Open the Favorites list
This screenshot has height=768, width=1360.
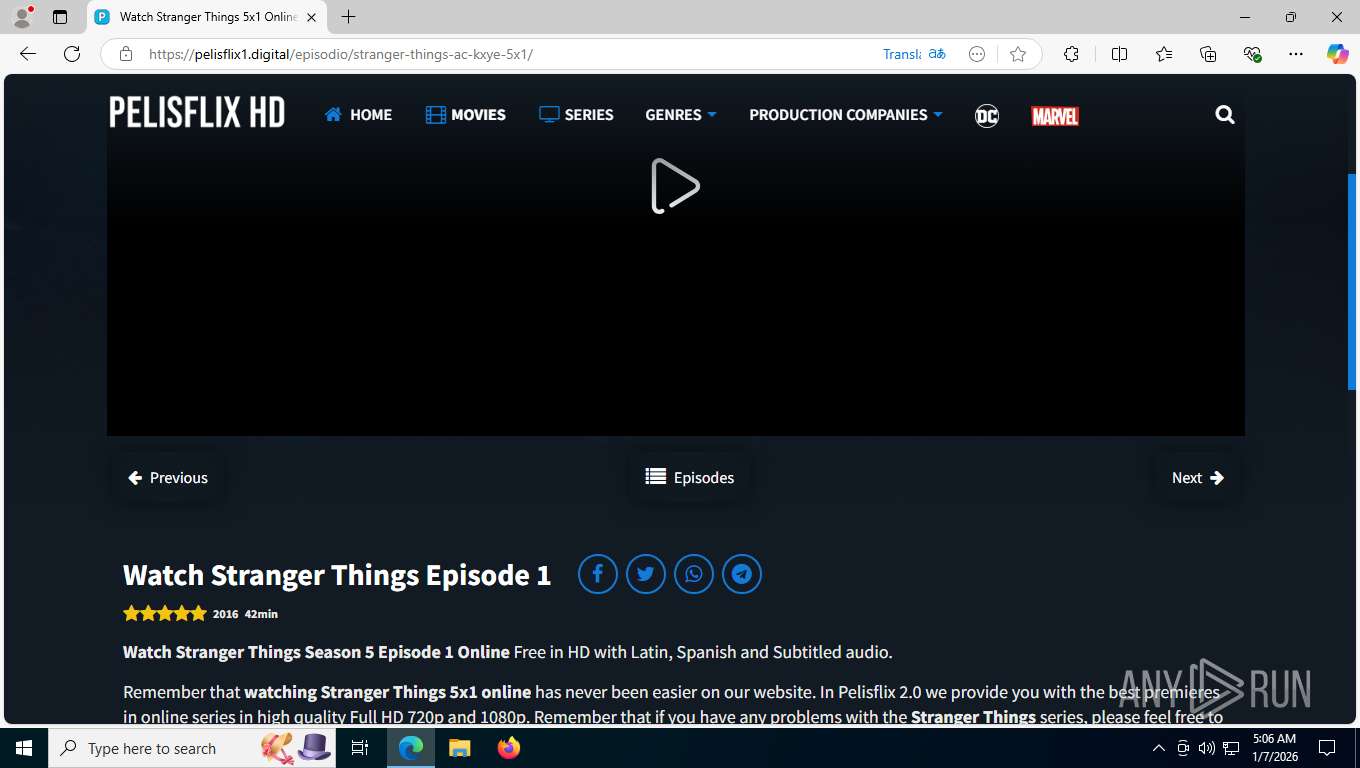[x=1164, y=54]
